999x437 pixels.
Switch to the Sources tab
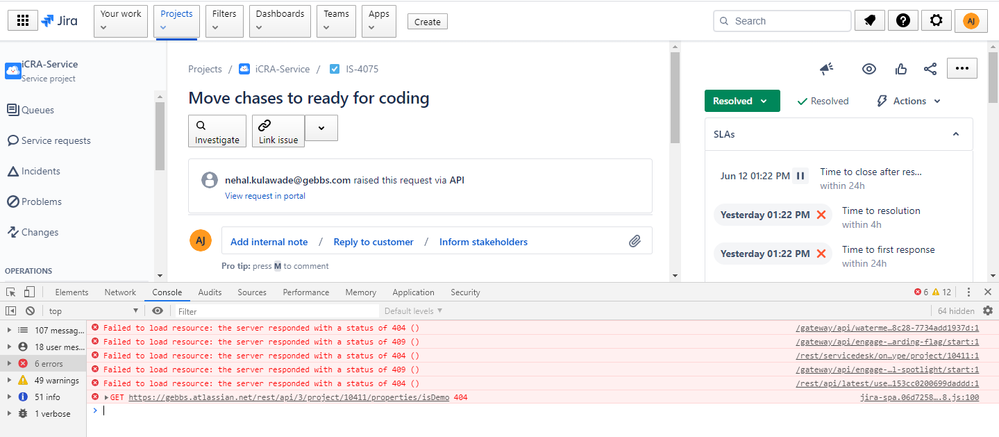click(252, 292)
